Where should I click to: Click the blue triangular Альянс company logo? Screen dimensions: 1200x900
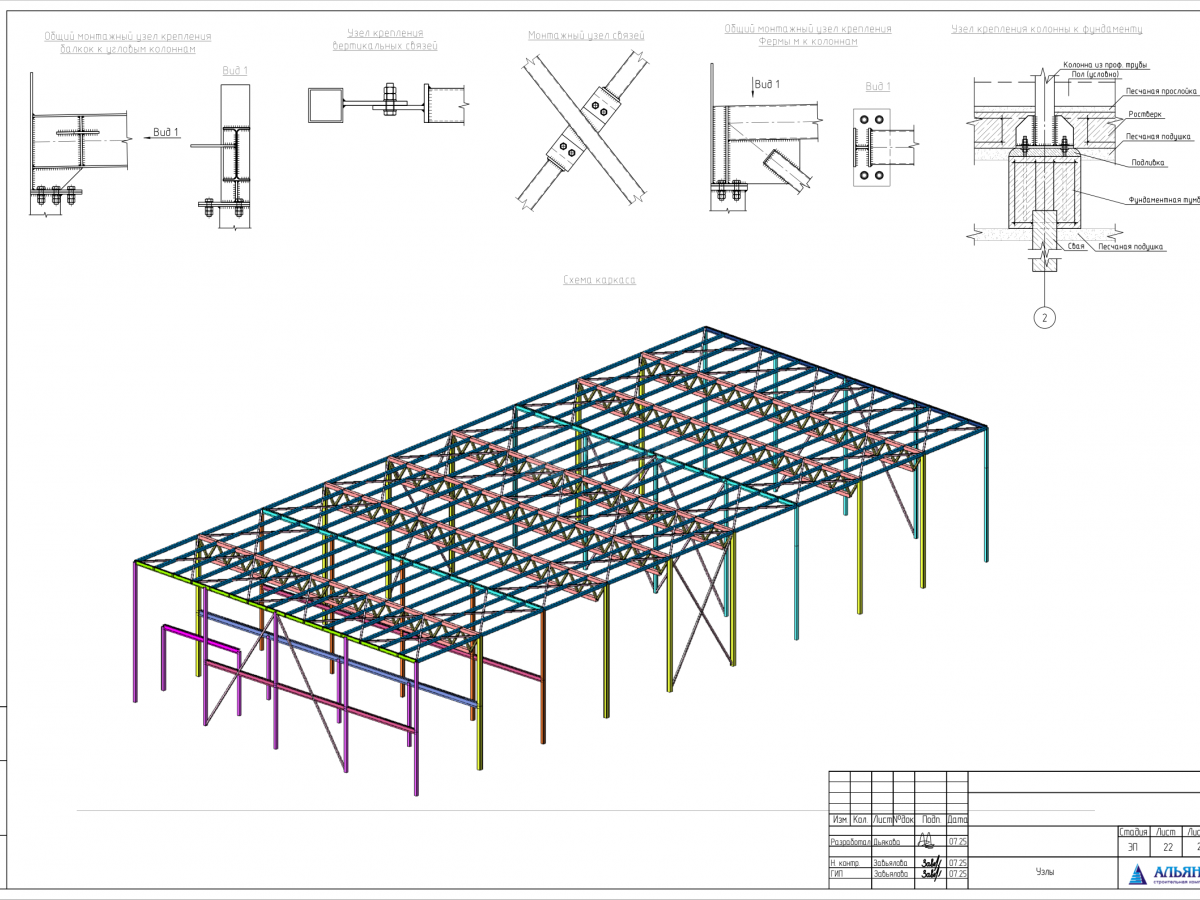(1139, 874)
